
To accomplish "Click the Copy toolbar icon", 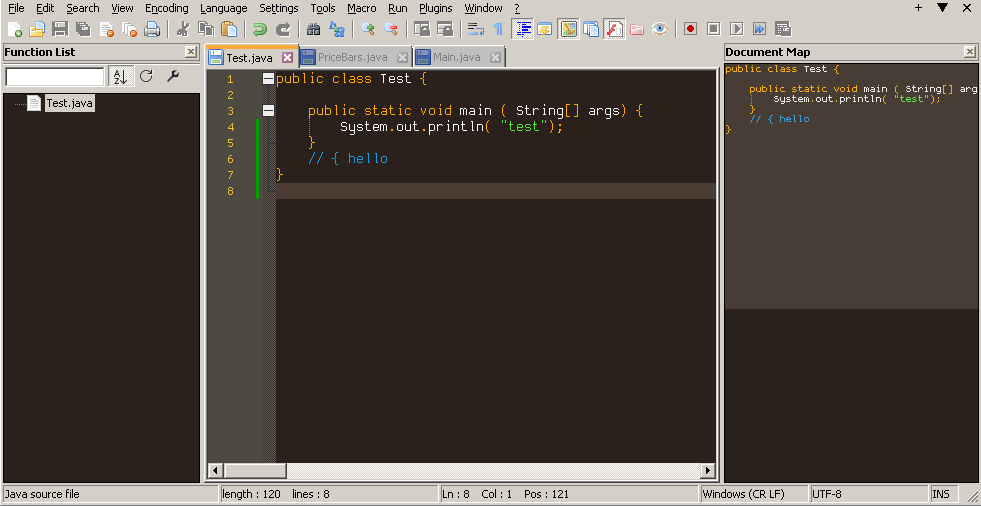I will 206,29.
